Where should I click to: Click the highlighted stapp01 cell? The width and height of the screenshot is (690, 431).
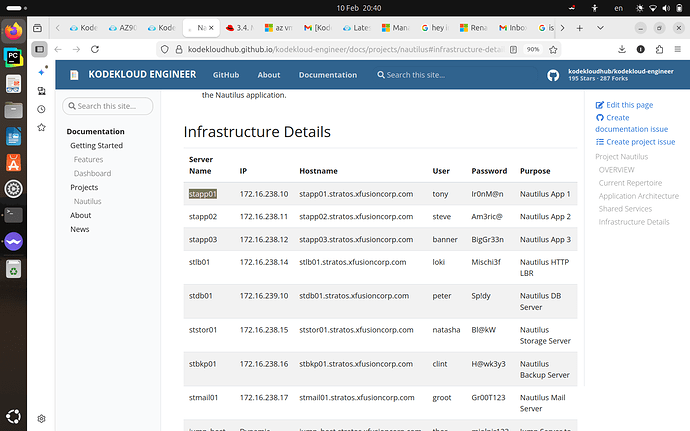click(203, 194)
